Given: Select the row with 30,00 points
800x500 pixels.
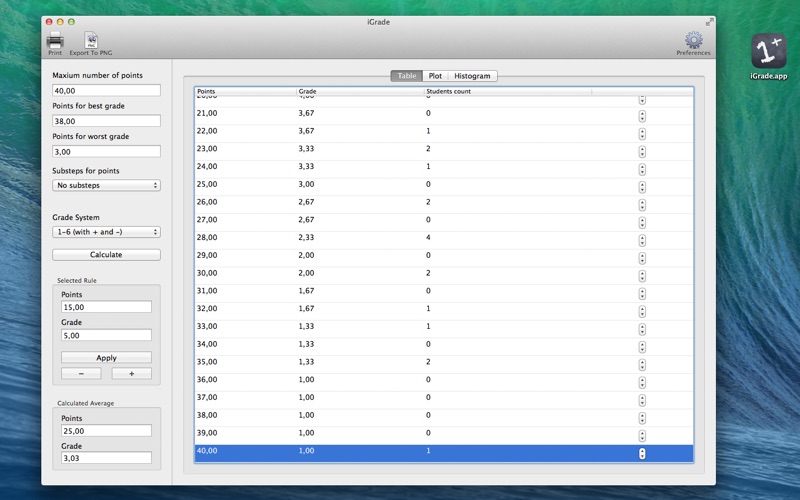Looking at the screenshot, I should click(400, 273).
